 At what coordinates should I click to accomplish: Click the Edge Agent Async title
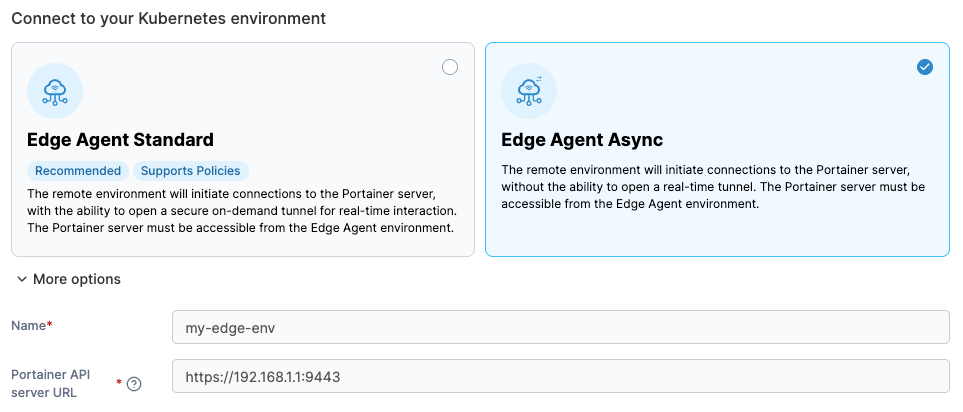582,140
